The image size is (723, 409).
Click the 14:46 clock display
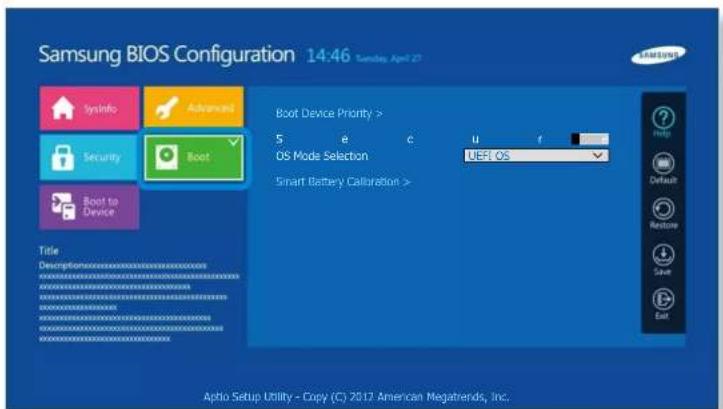click(328, 56)
